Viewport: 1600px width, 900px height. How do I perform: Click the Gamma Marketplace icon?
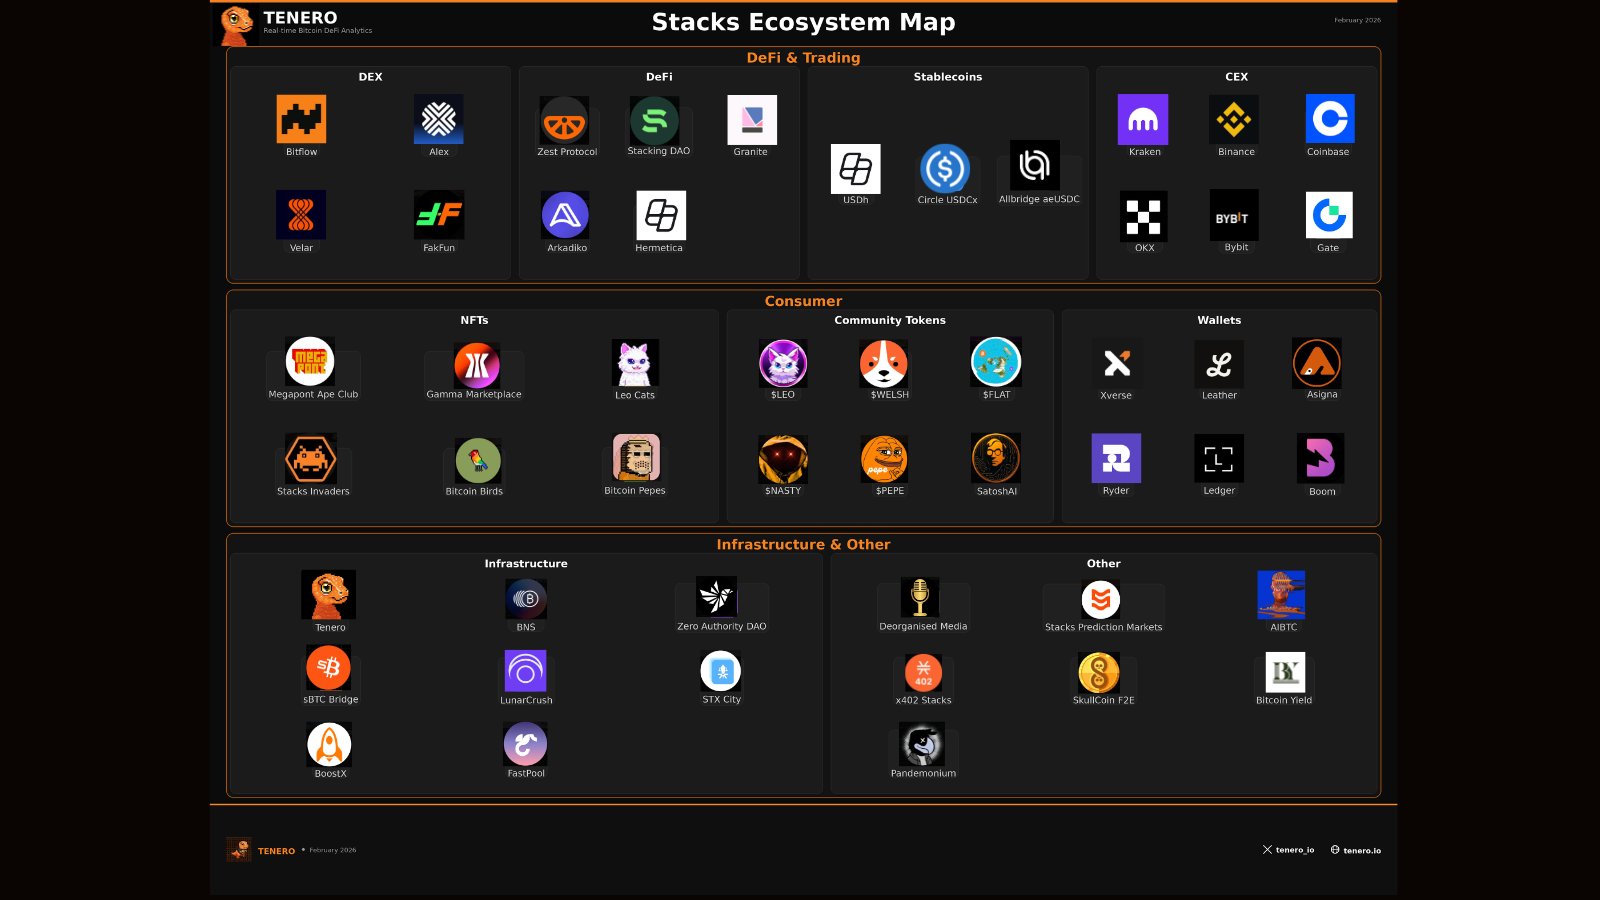477,364
